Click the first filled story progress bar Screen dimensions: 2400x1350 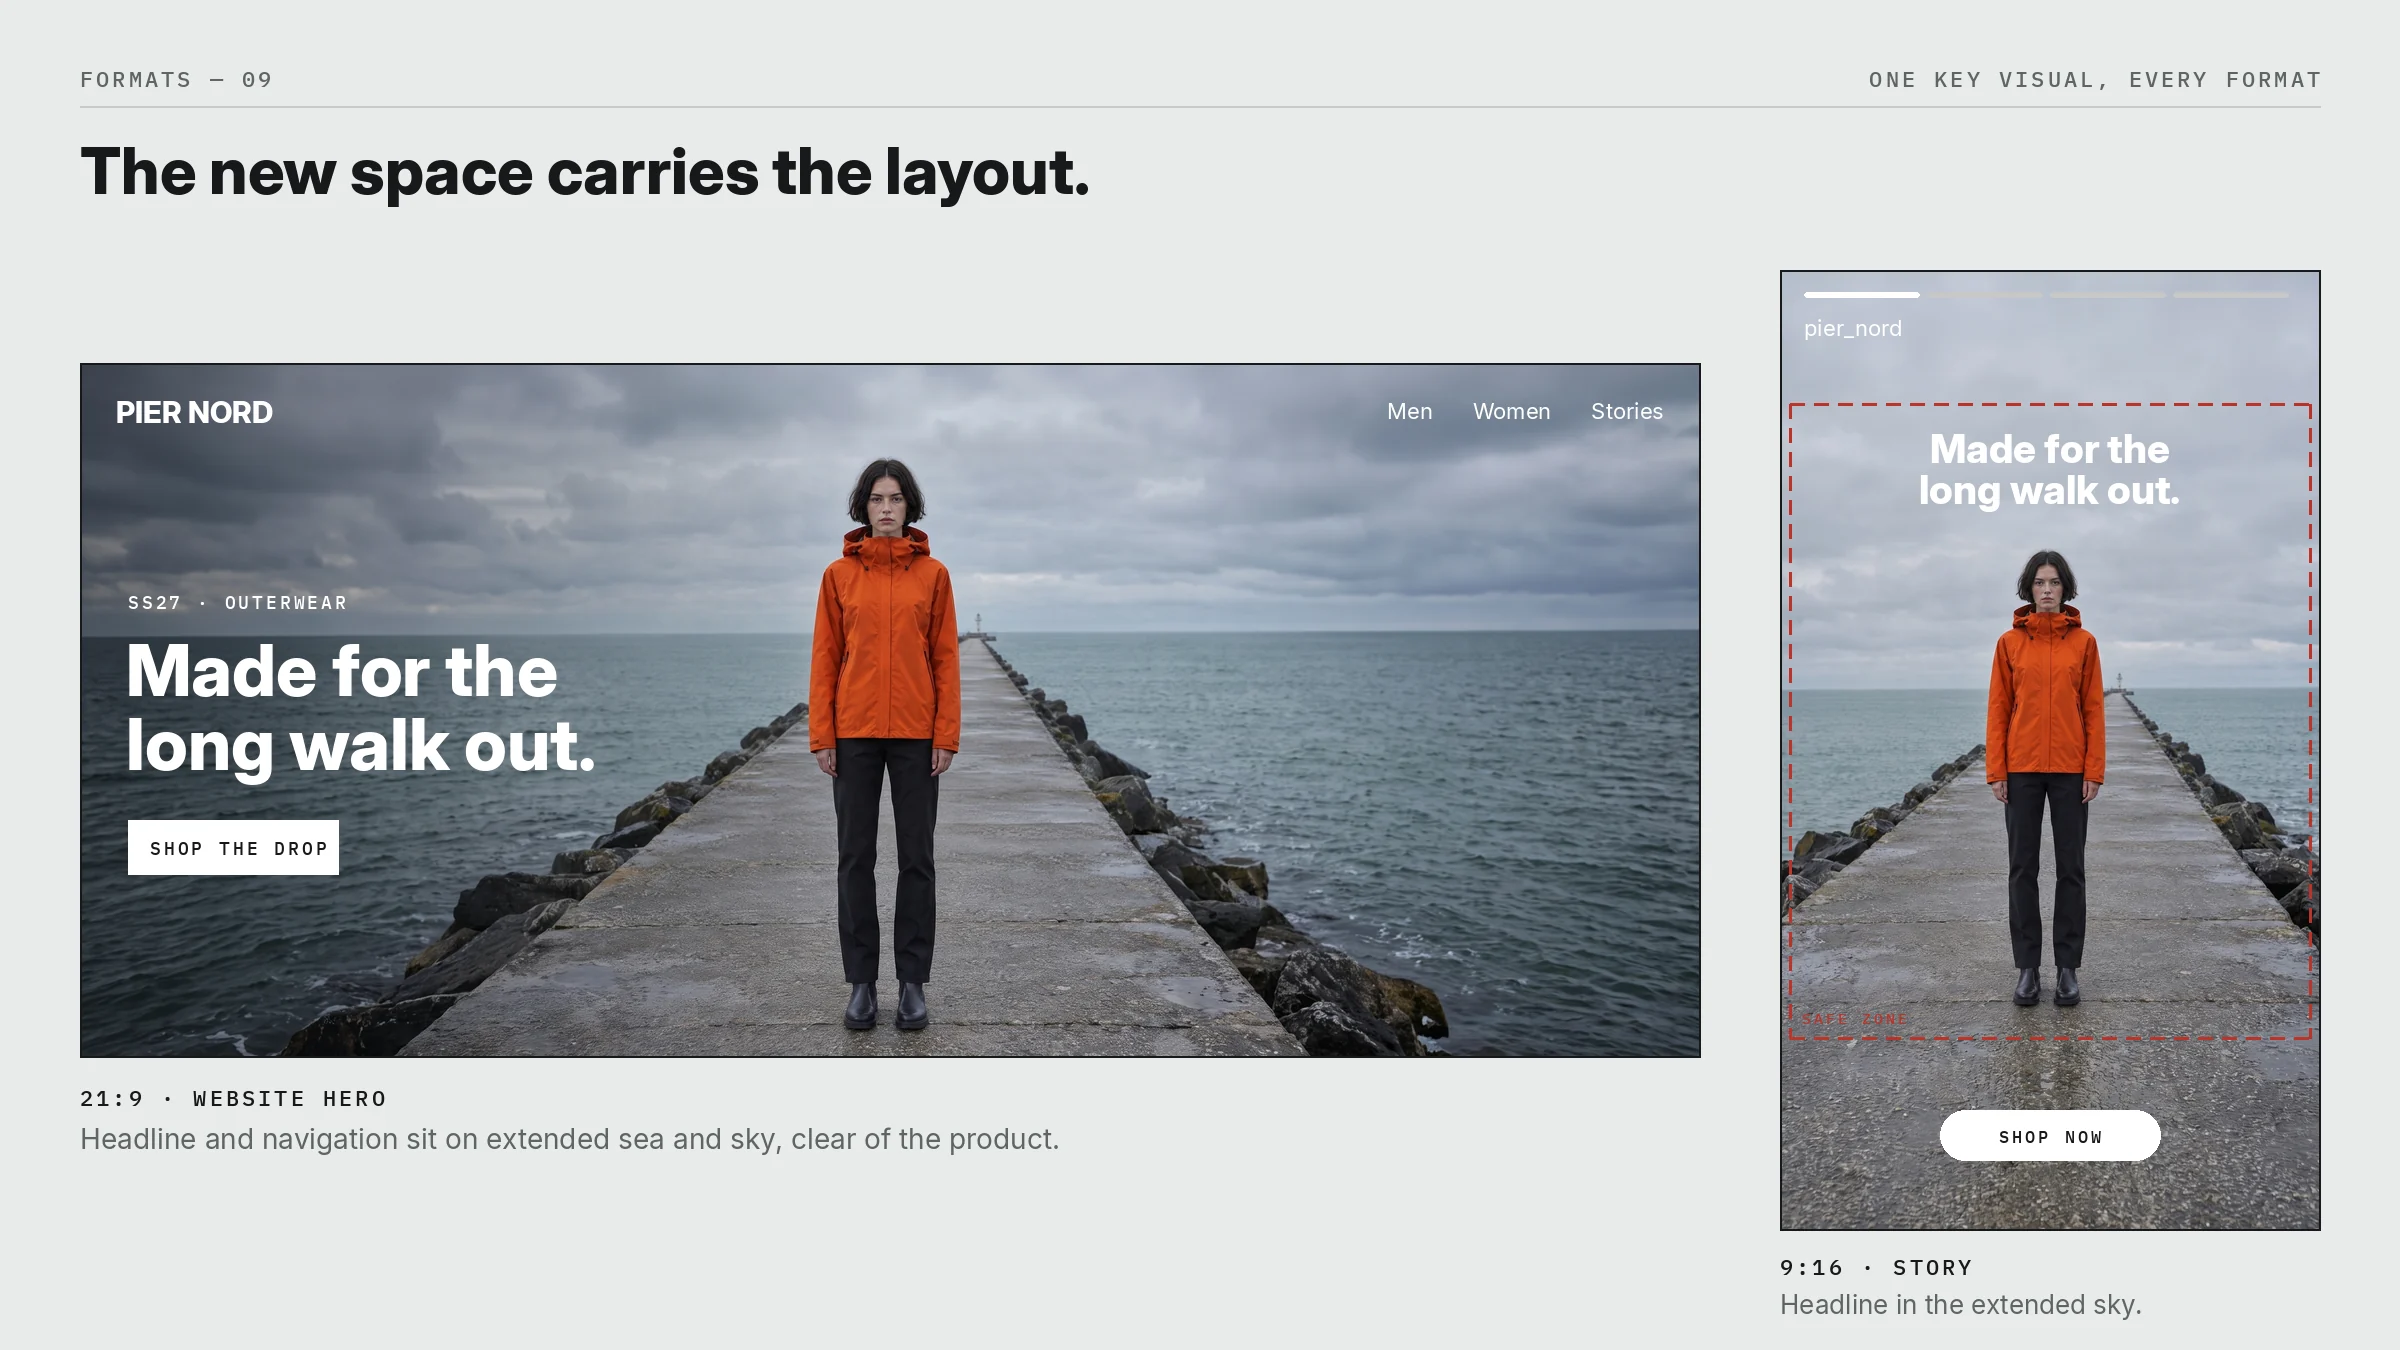(1861, 295)
